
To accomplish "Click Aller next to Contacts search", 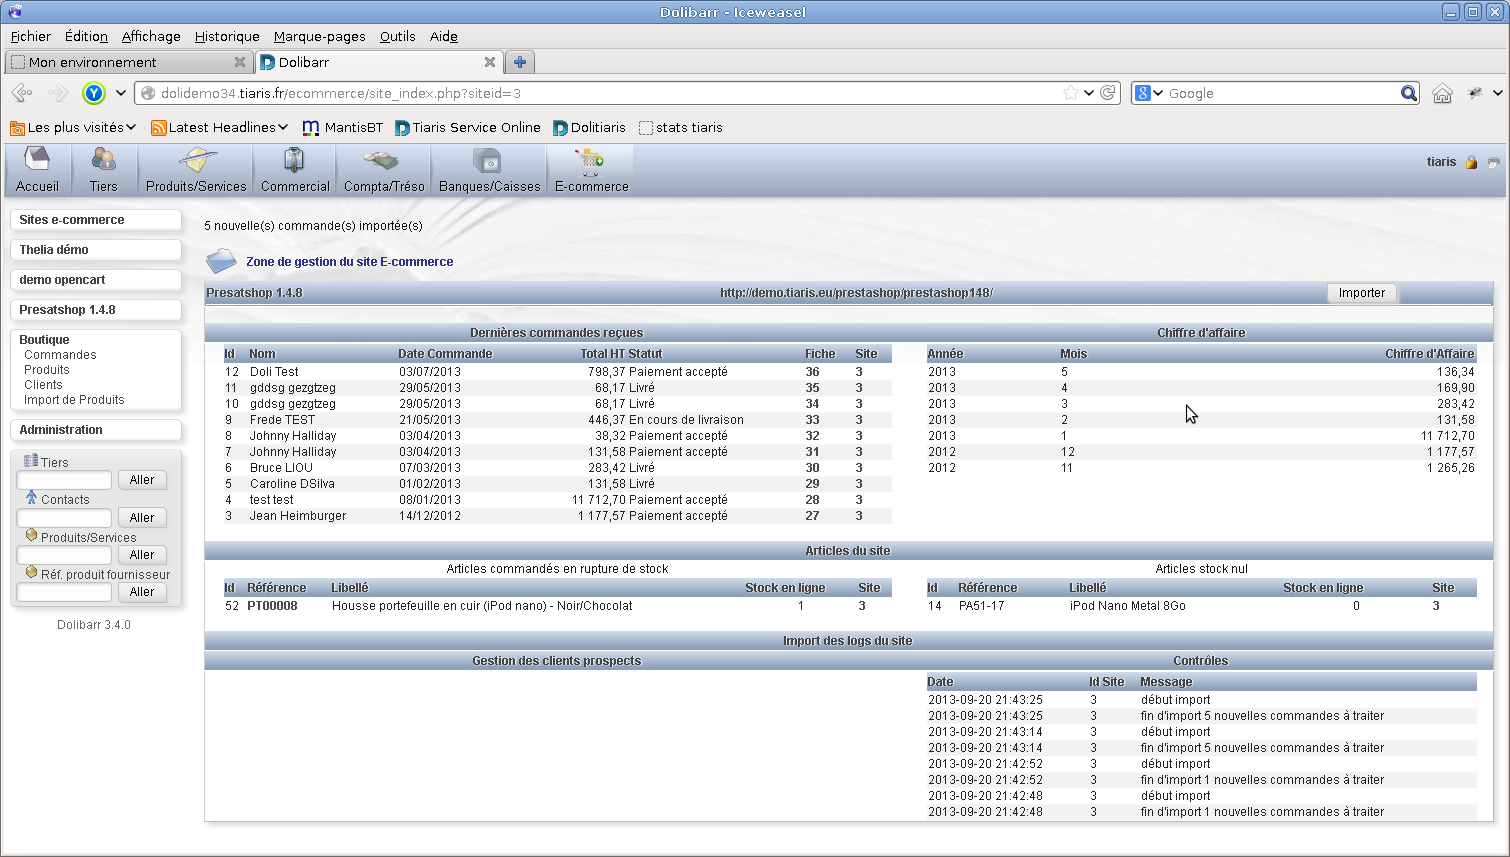I will 142,518.
